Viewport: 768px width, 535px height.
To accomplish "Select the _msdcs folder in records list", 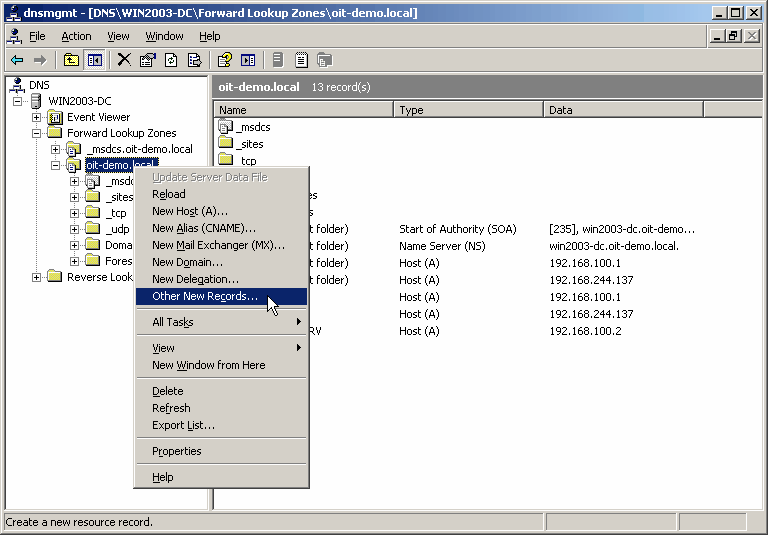I will click(252, 127).
